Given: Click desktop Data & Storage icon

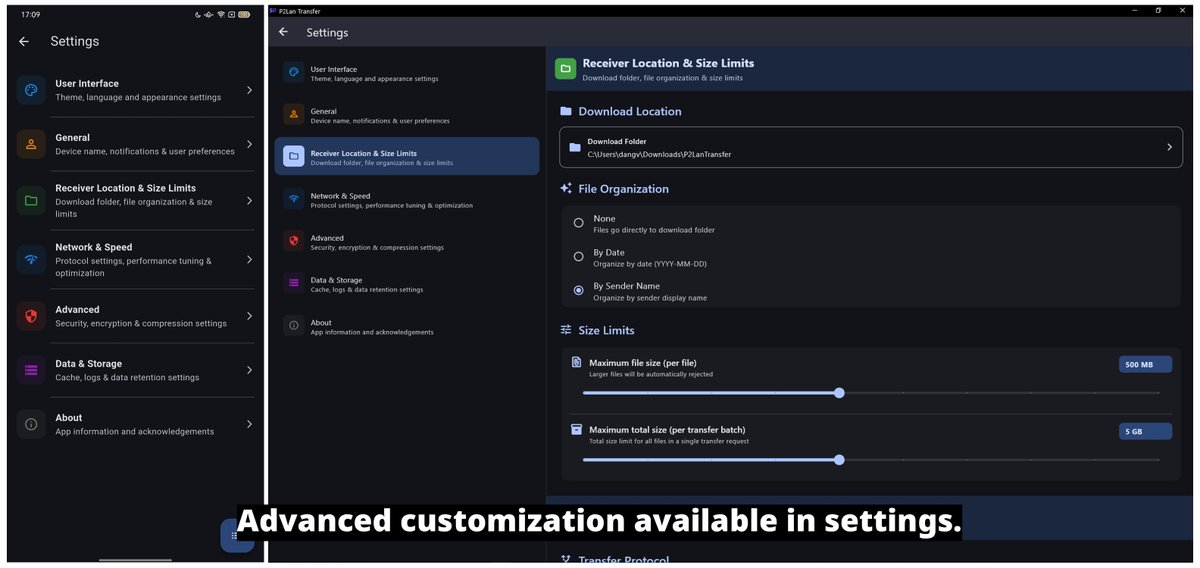Looking at the screenshot, I should pyautogui.click(x=293, y=283).
